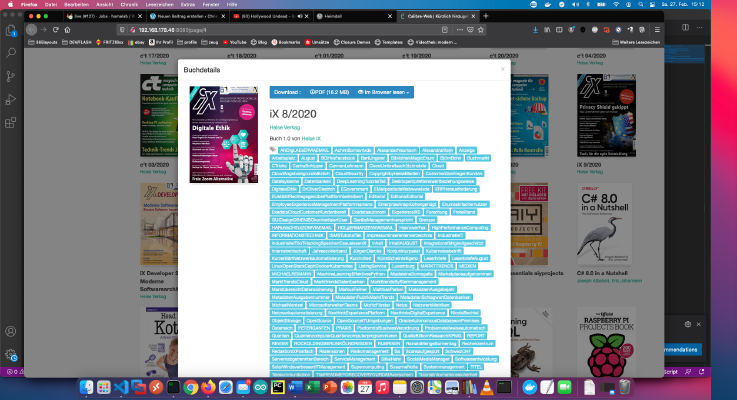Open VS Code Extensions sidebar icon

pos(10,123)
